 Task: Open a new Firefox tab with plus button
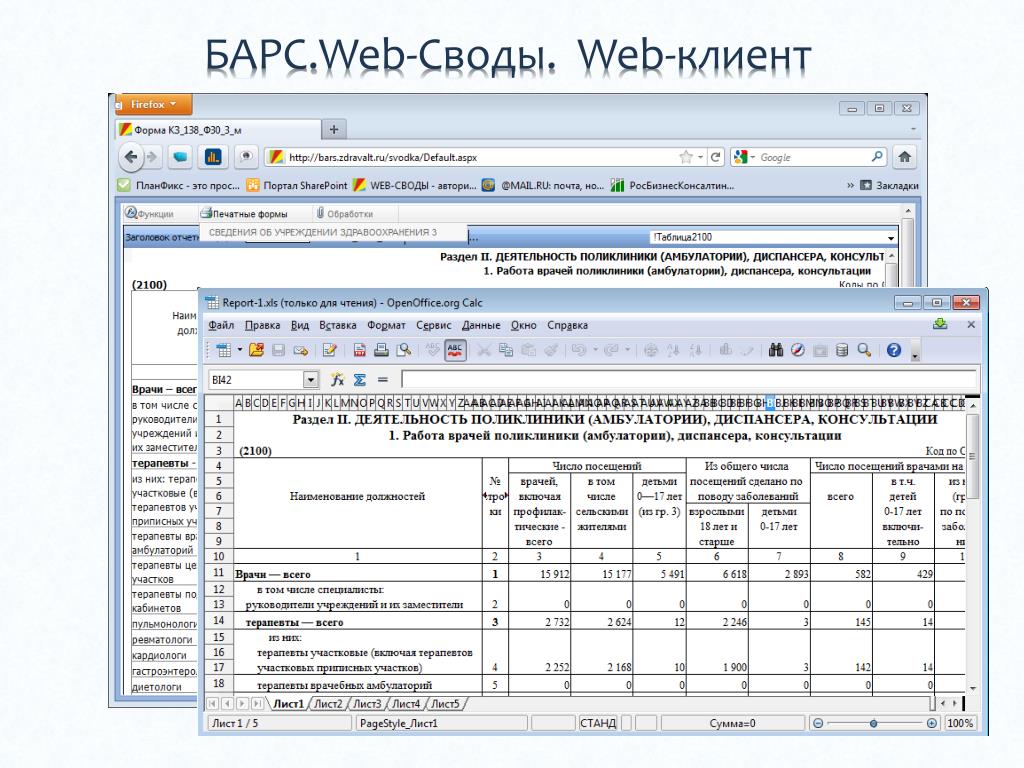pos(334,129)
